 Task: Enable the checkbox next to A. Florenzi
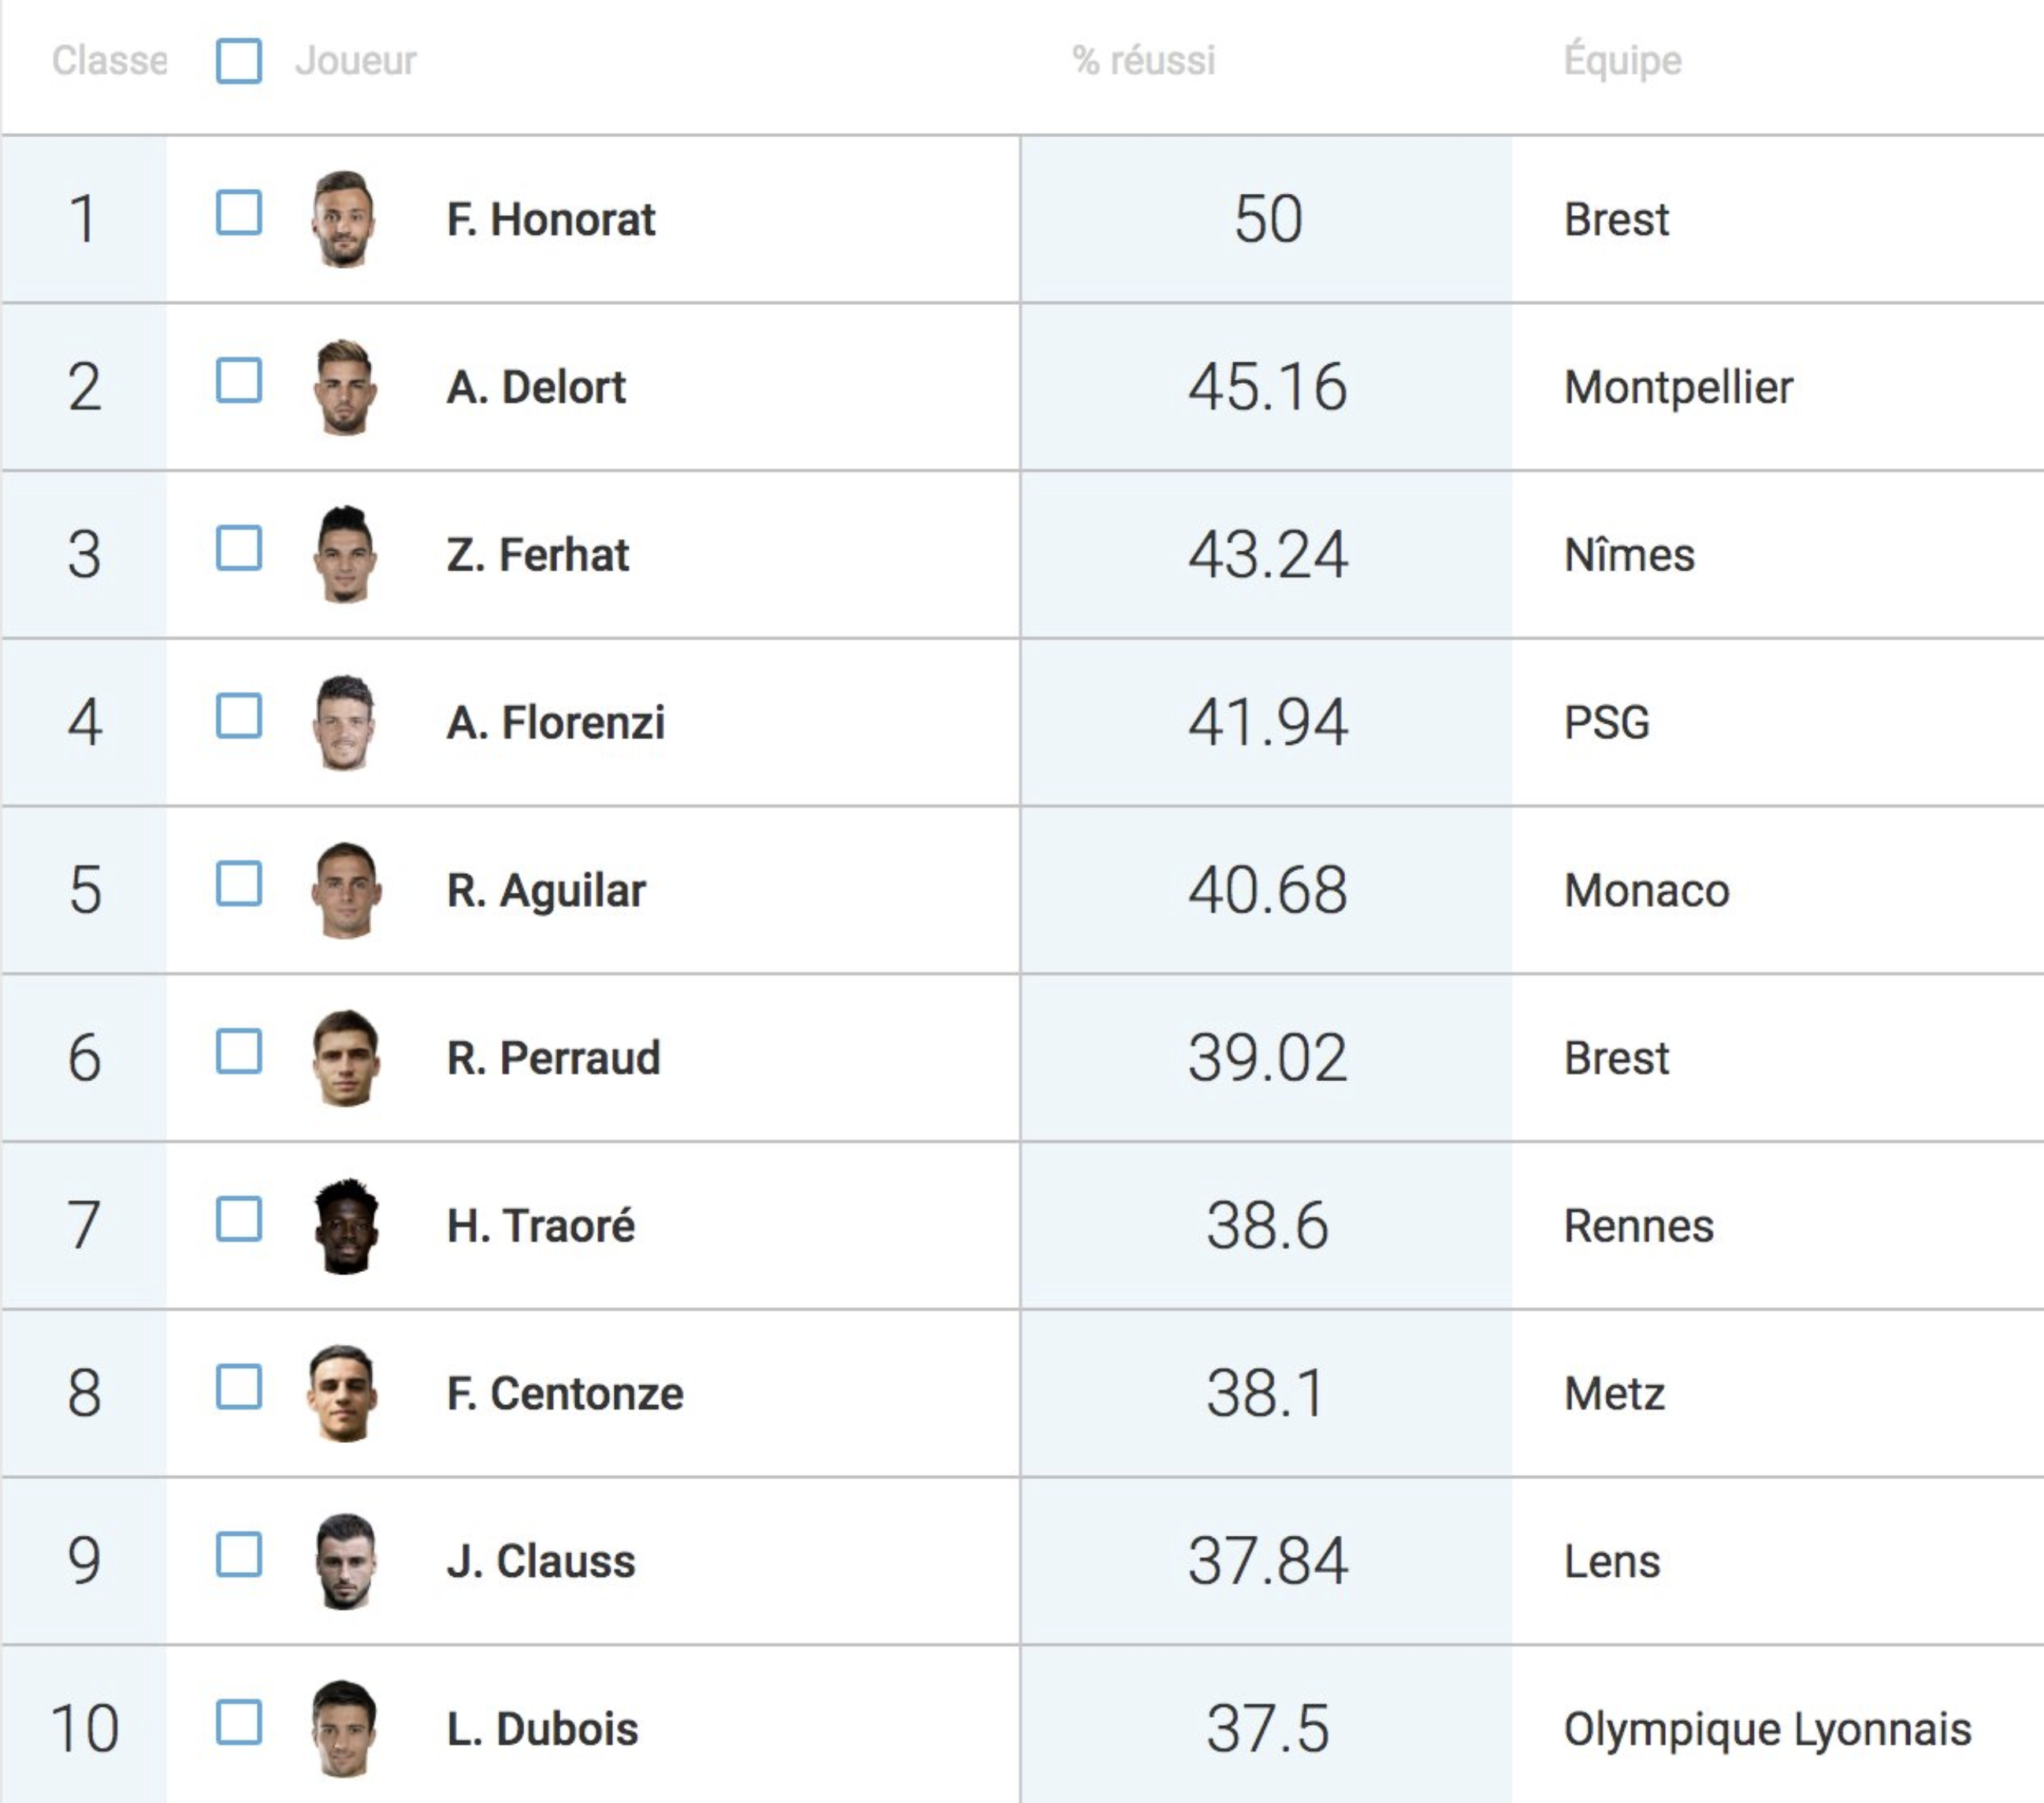click(239, 716)
